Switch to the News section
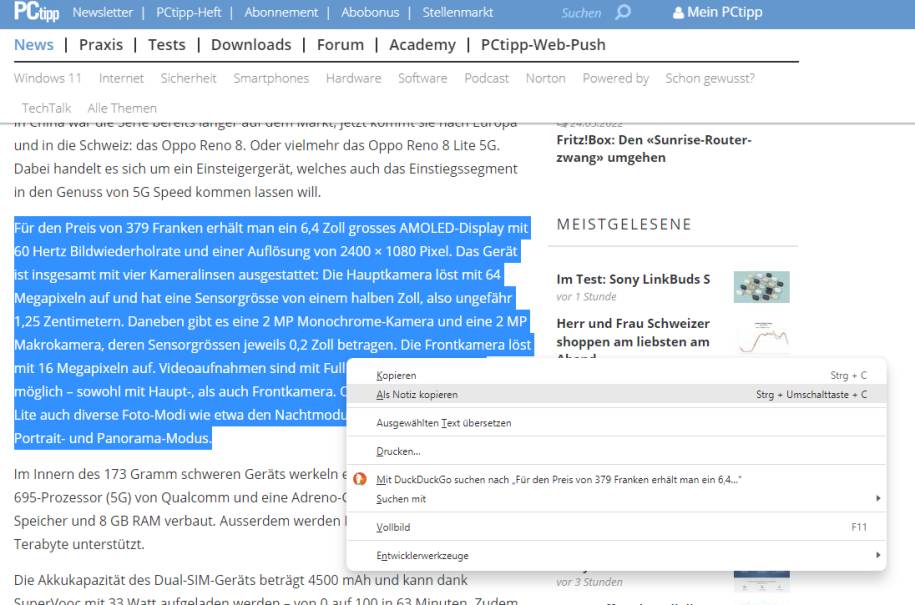Image resolution: width=915 pixels, height=605 pixels. coord(34,45)
